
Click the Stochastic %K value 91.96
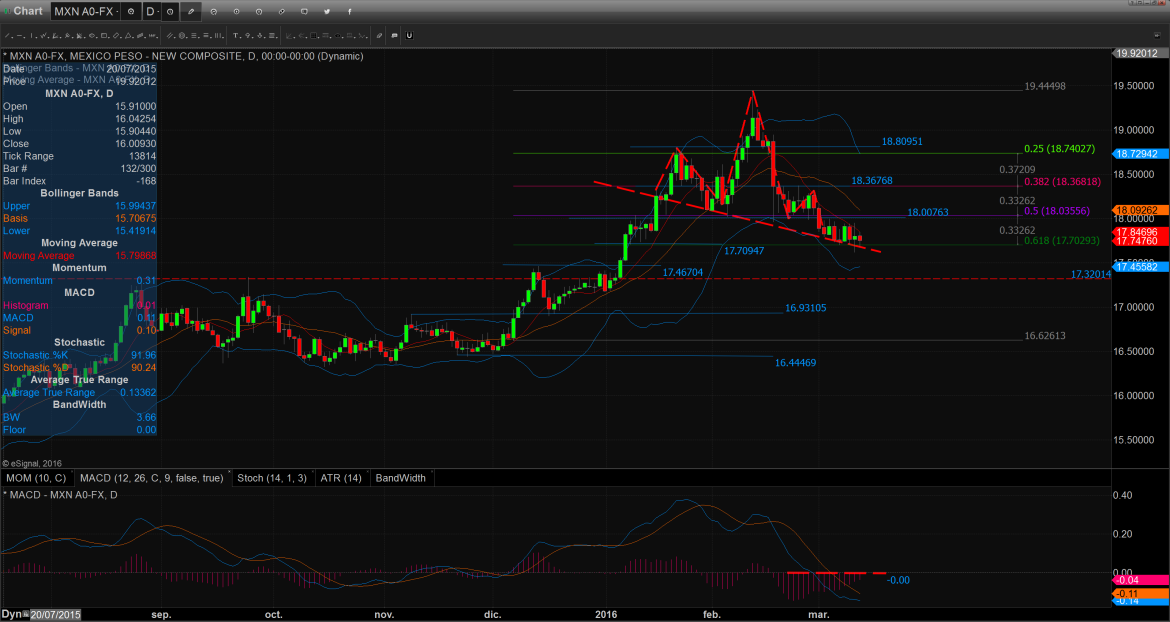click(143, 355)
